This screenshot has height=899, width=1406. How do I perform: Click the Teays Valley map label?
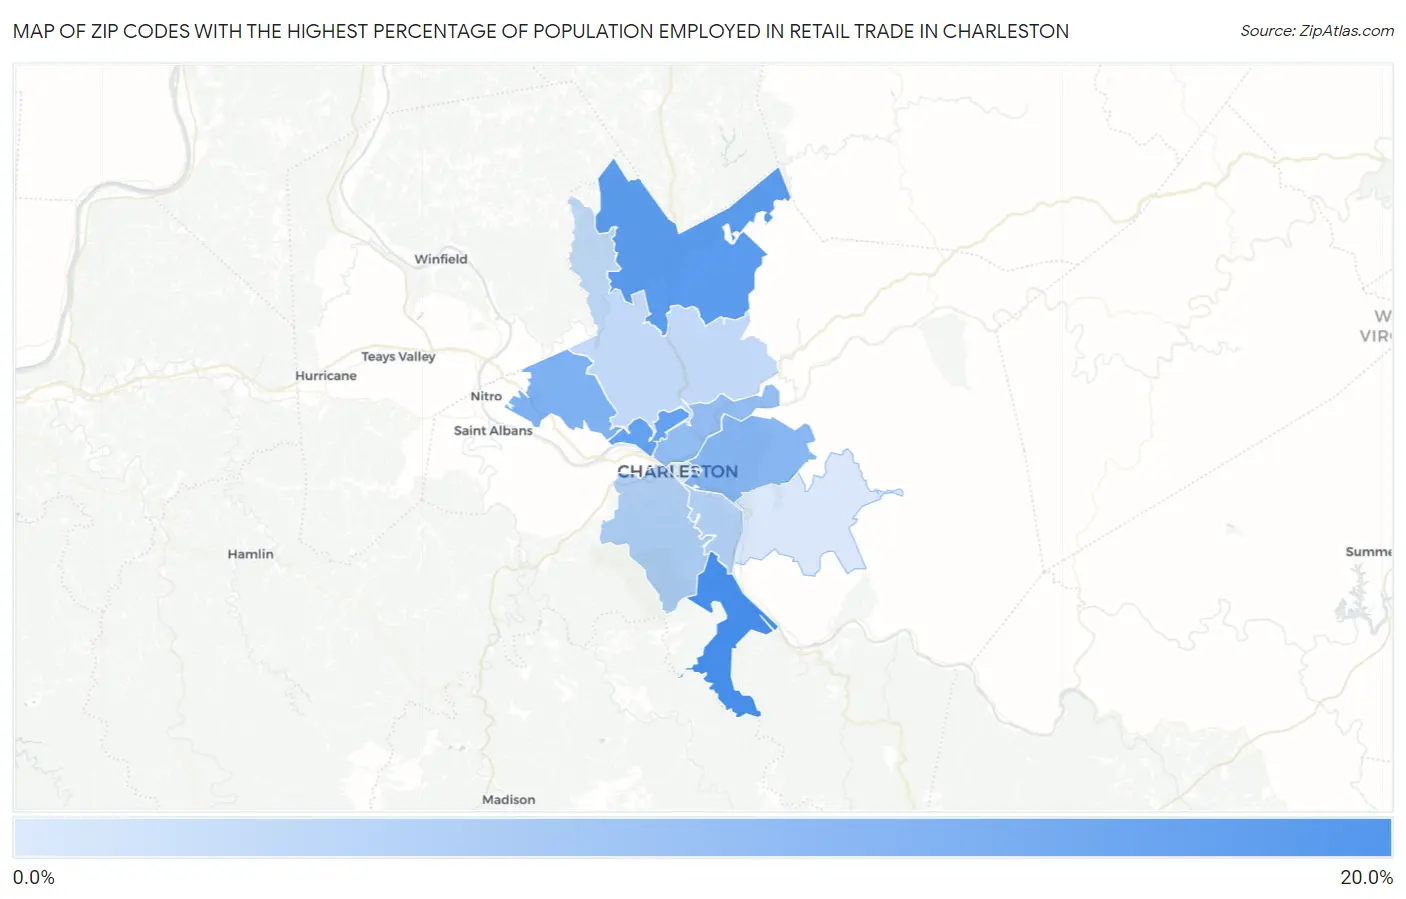(398, 356)
